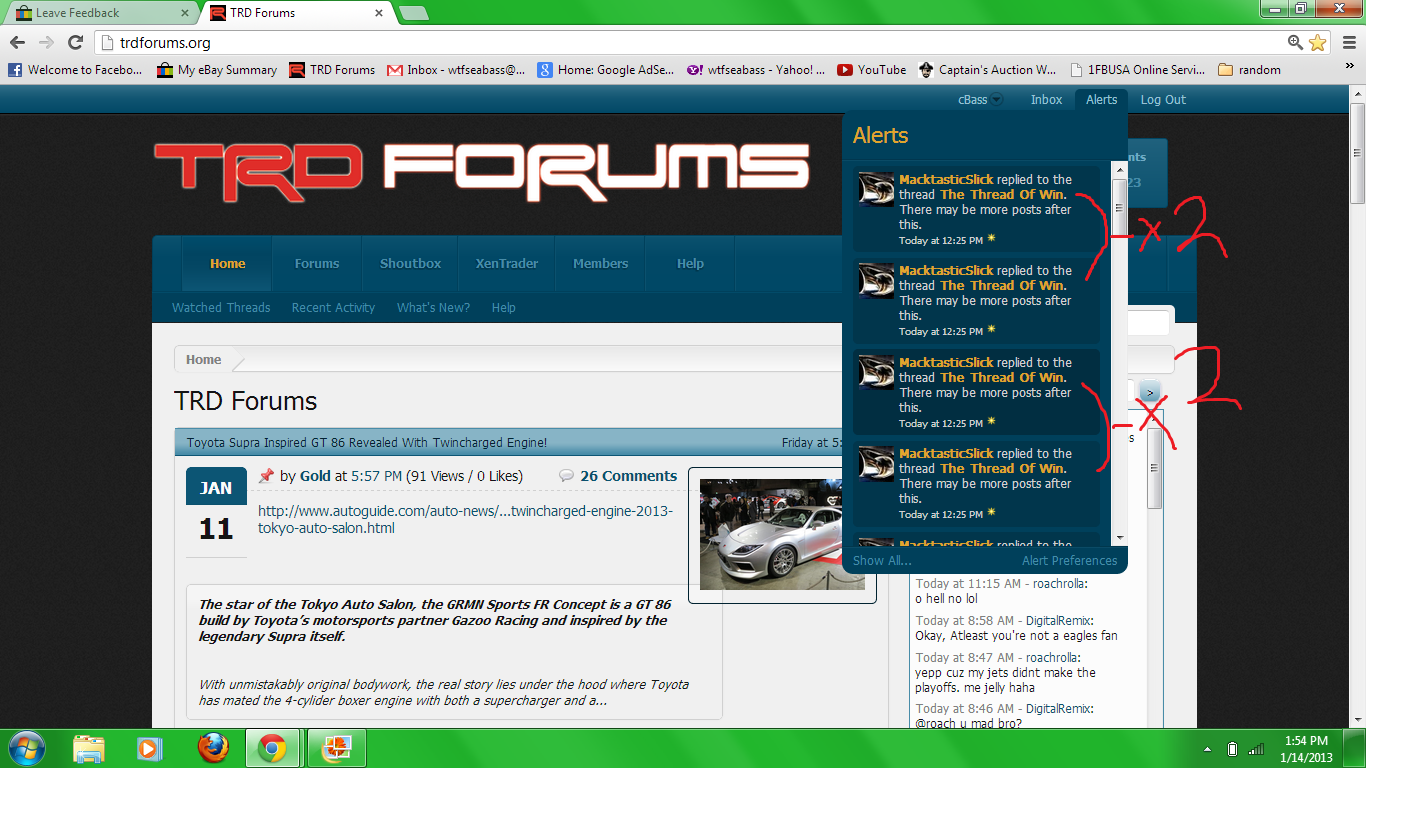Click Show All... in Alerts popup
This screenshot has height=830, width=1426.
coord(882,561)
